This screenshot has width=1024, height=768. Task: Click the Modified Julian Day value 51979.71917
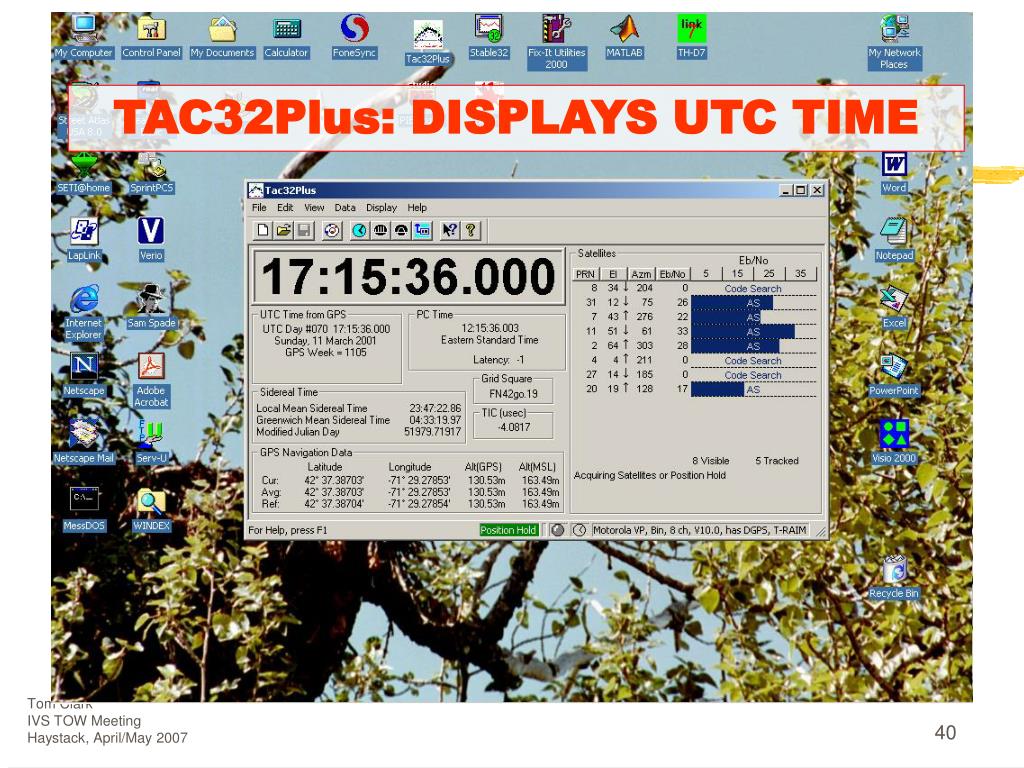click(432, 432)
